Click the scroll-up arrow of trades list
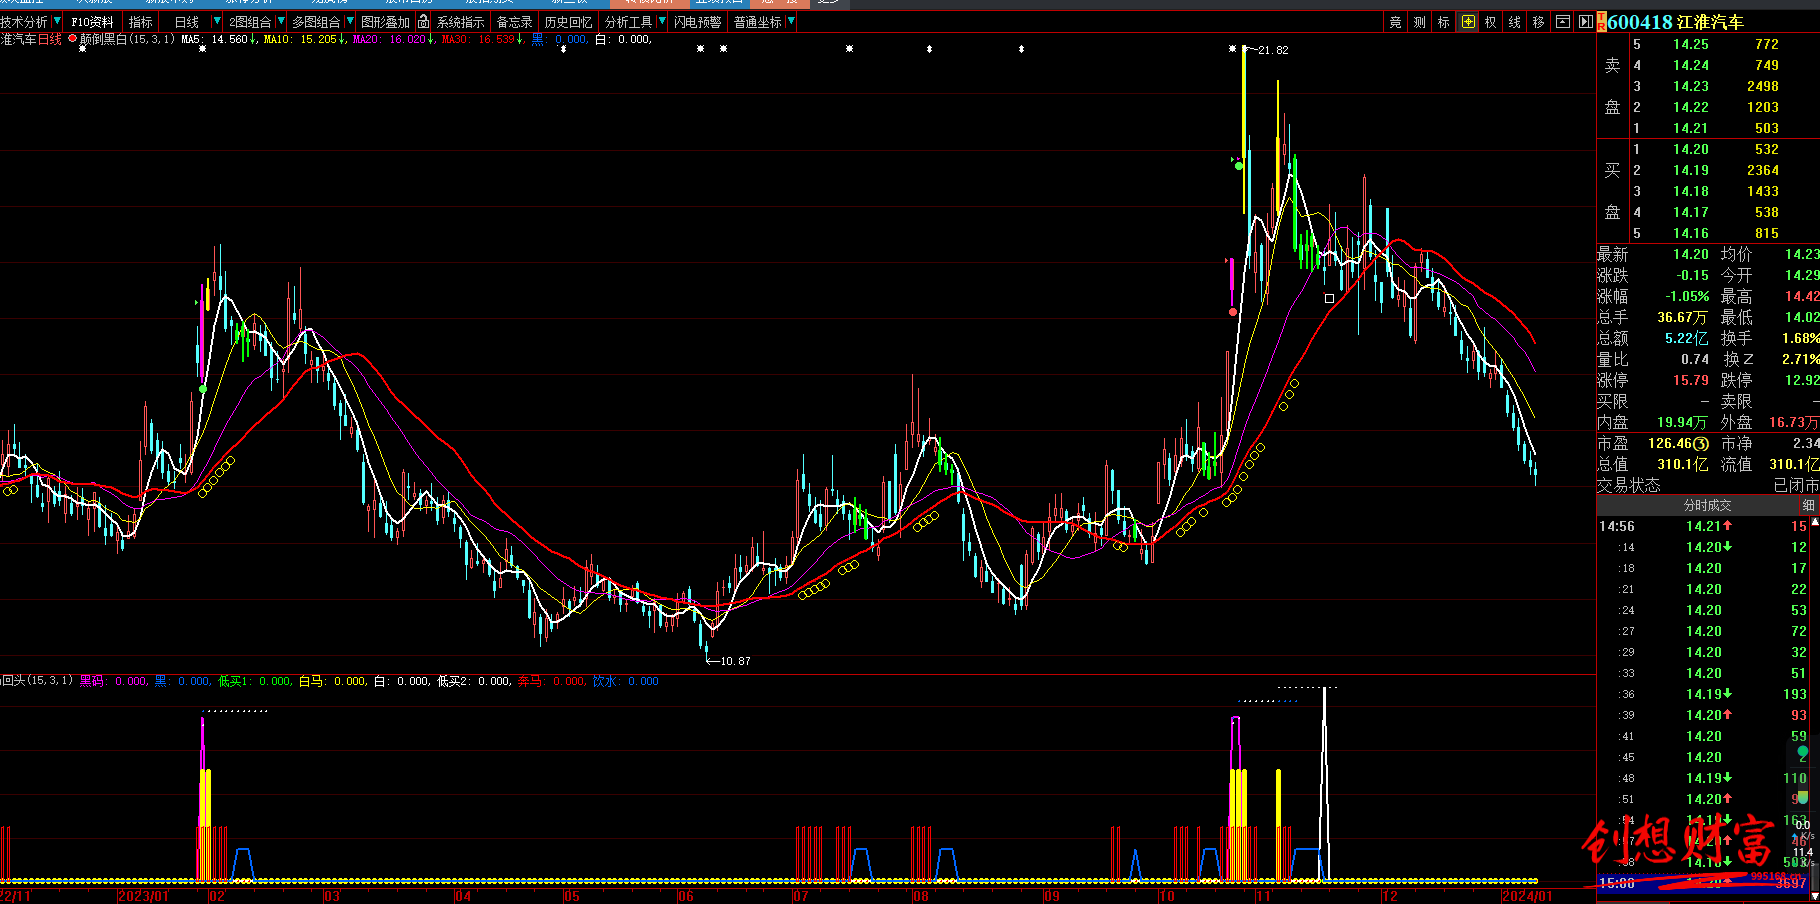Viewport: 1820px width, 904px height. click(1815, 520)
